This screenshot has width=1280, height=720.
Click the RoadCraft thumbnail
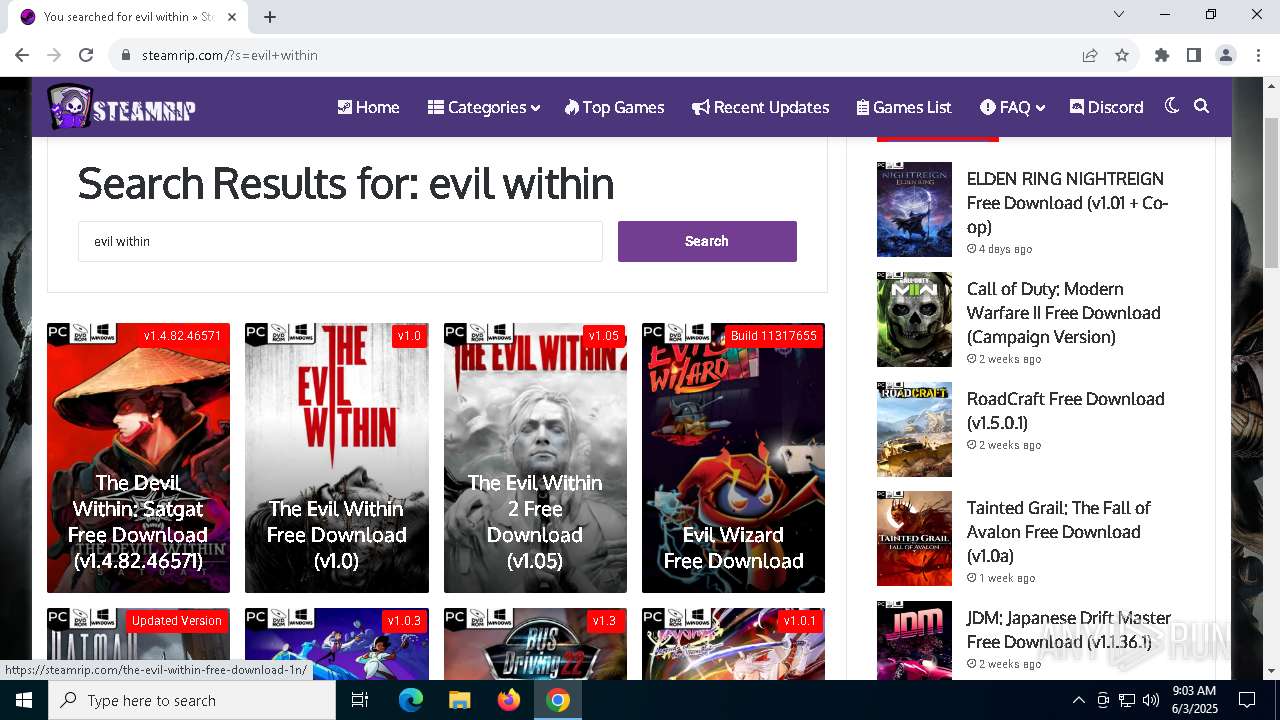pos(914,429)
